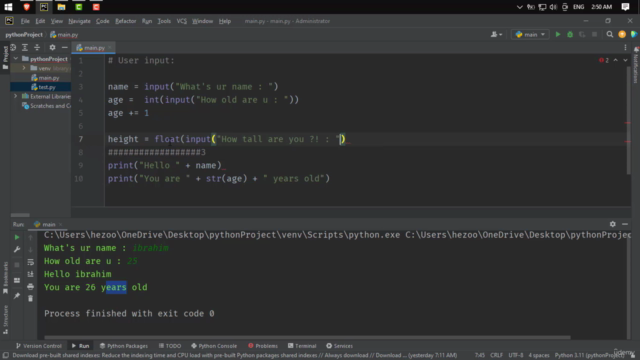Open Python Console tool window
This screenshot has height=360, width=640.
pyautogui.click(x=214, y=346)
